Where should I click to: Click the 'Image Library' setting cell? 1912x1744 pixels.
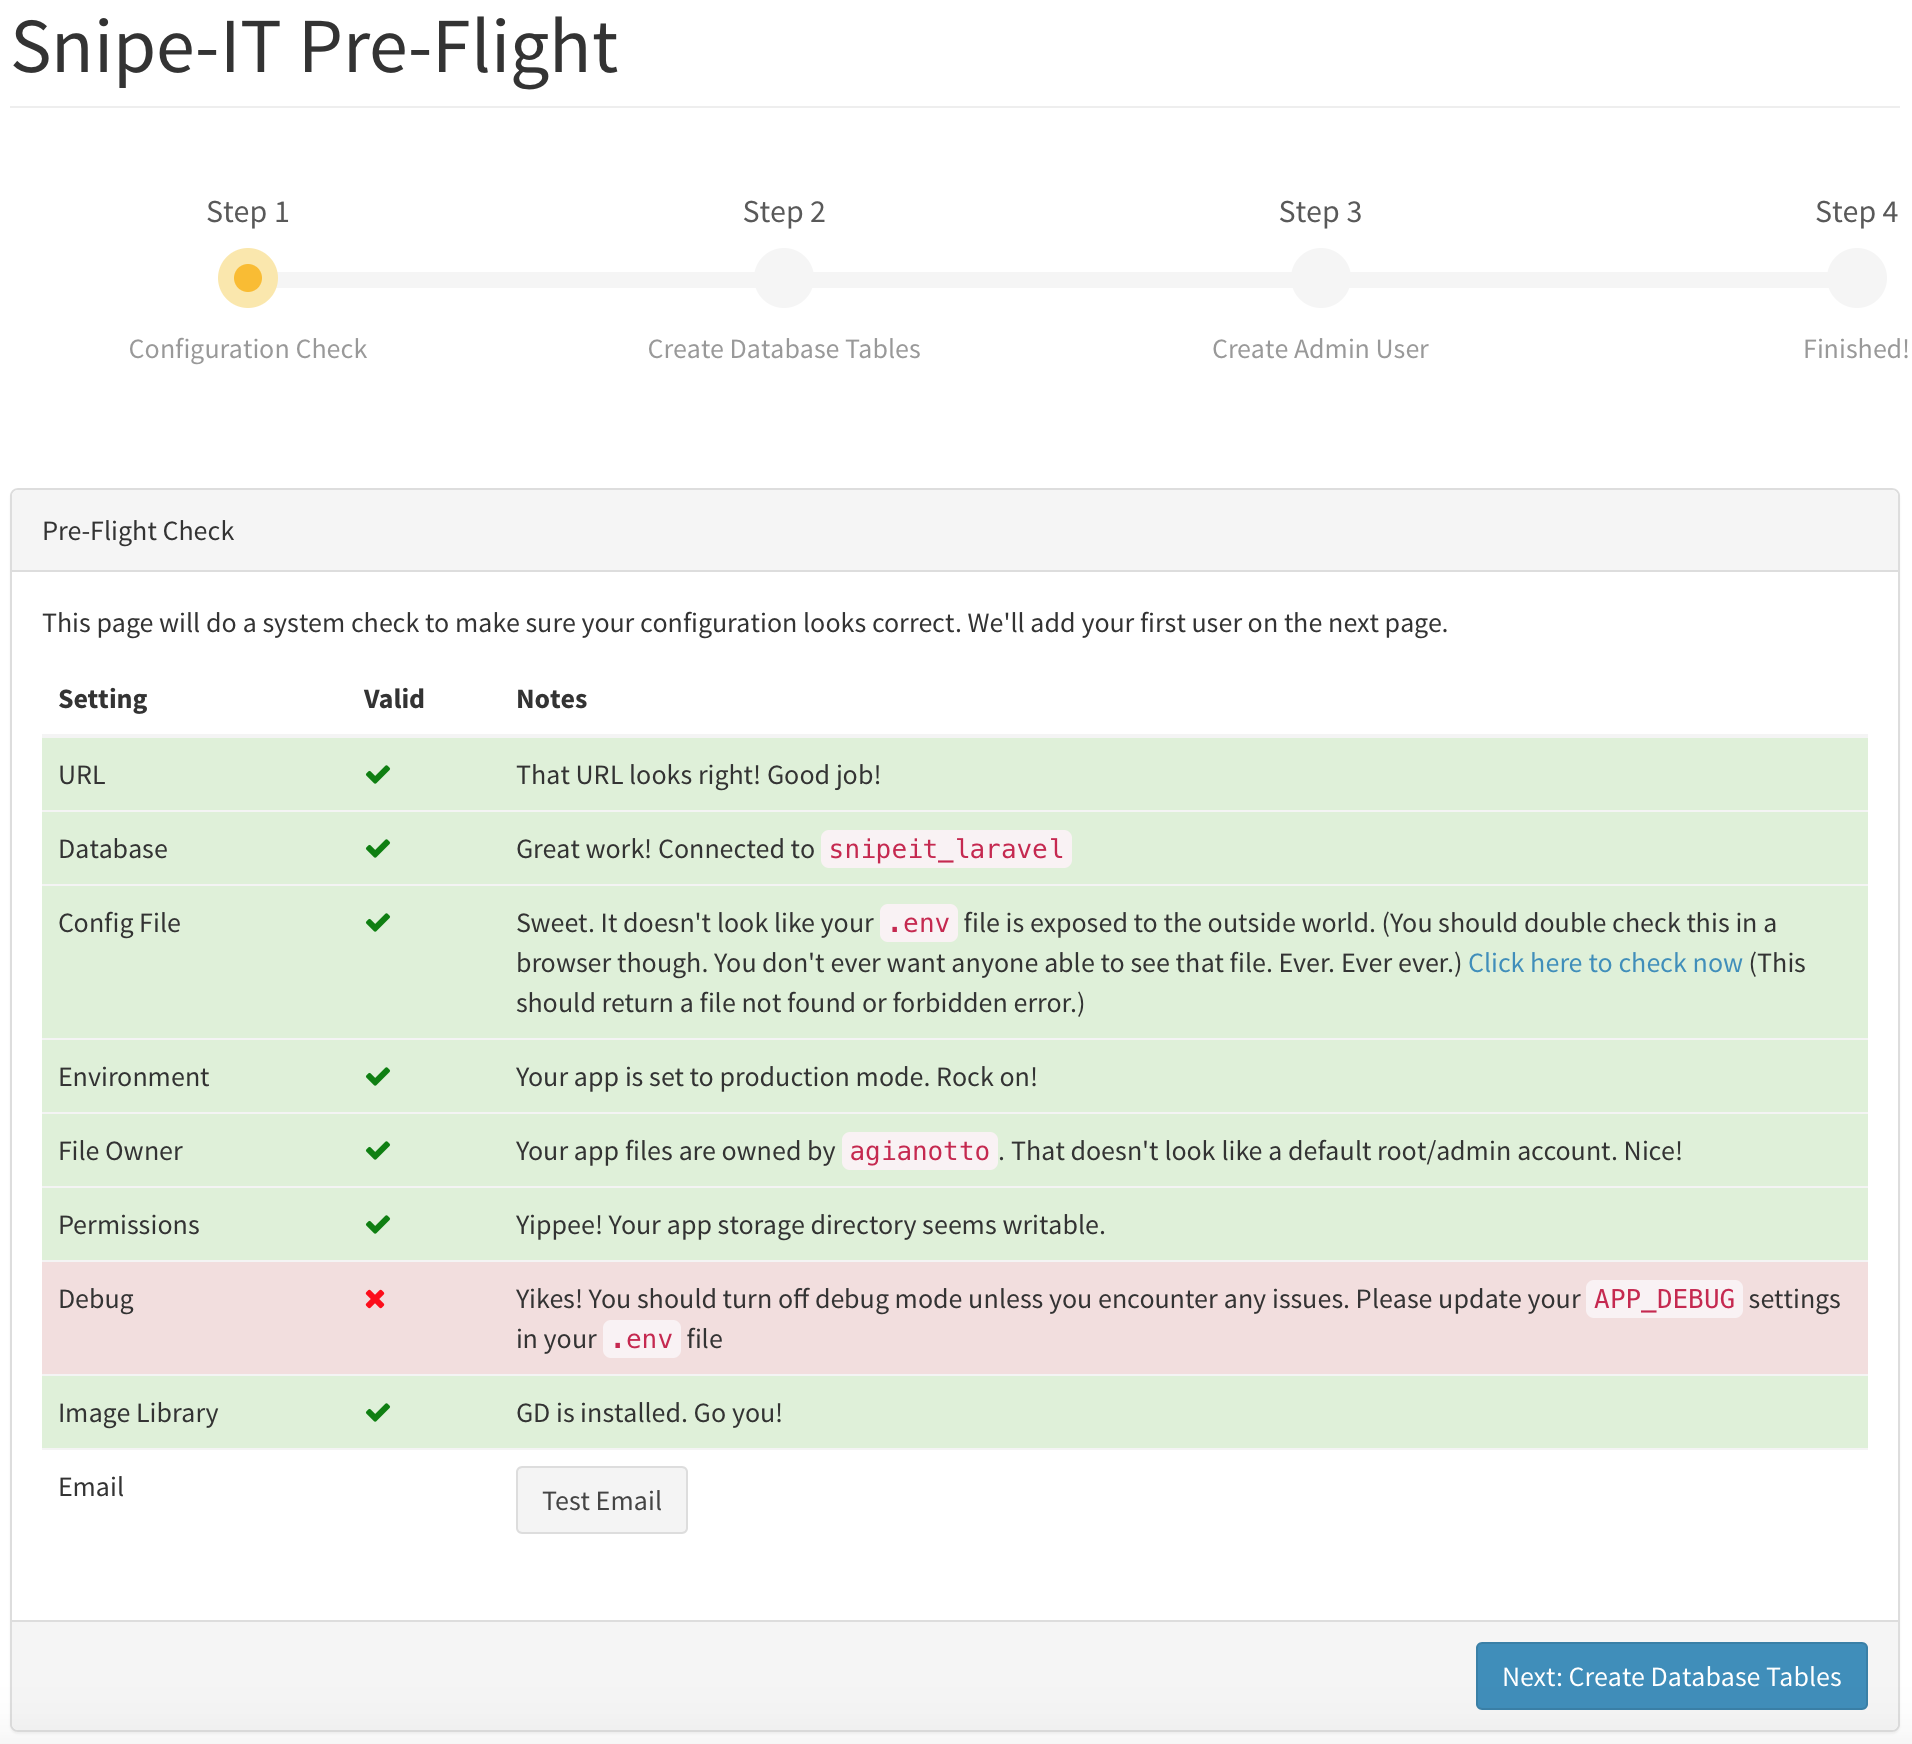click(138, 1413)
